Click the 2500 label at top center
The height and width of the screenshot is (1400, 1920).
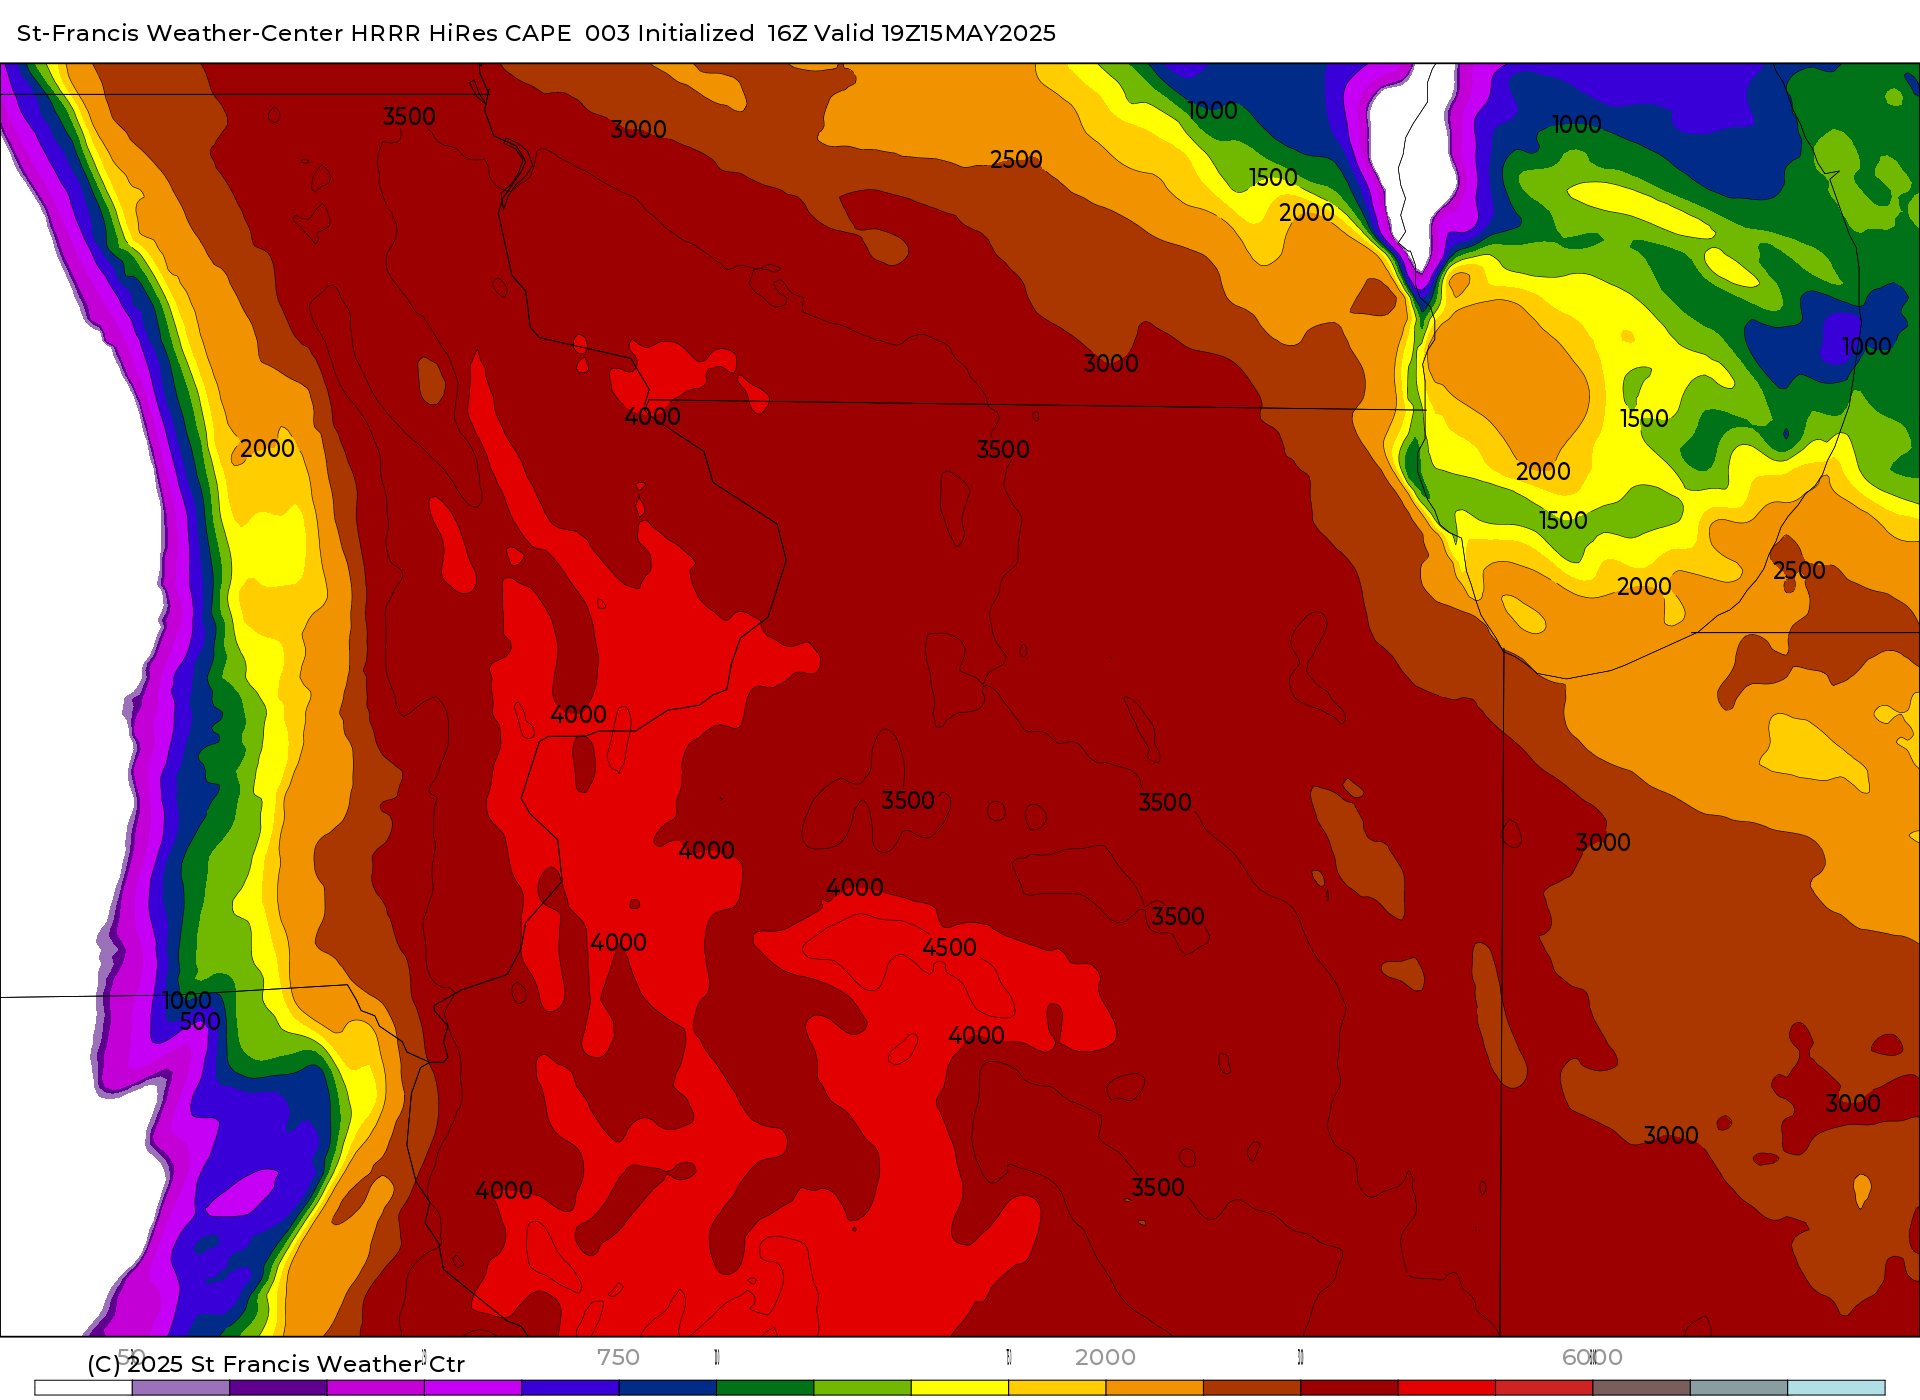1016,159
